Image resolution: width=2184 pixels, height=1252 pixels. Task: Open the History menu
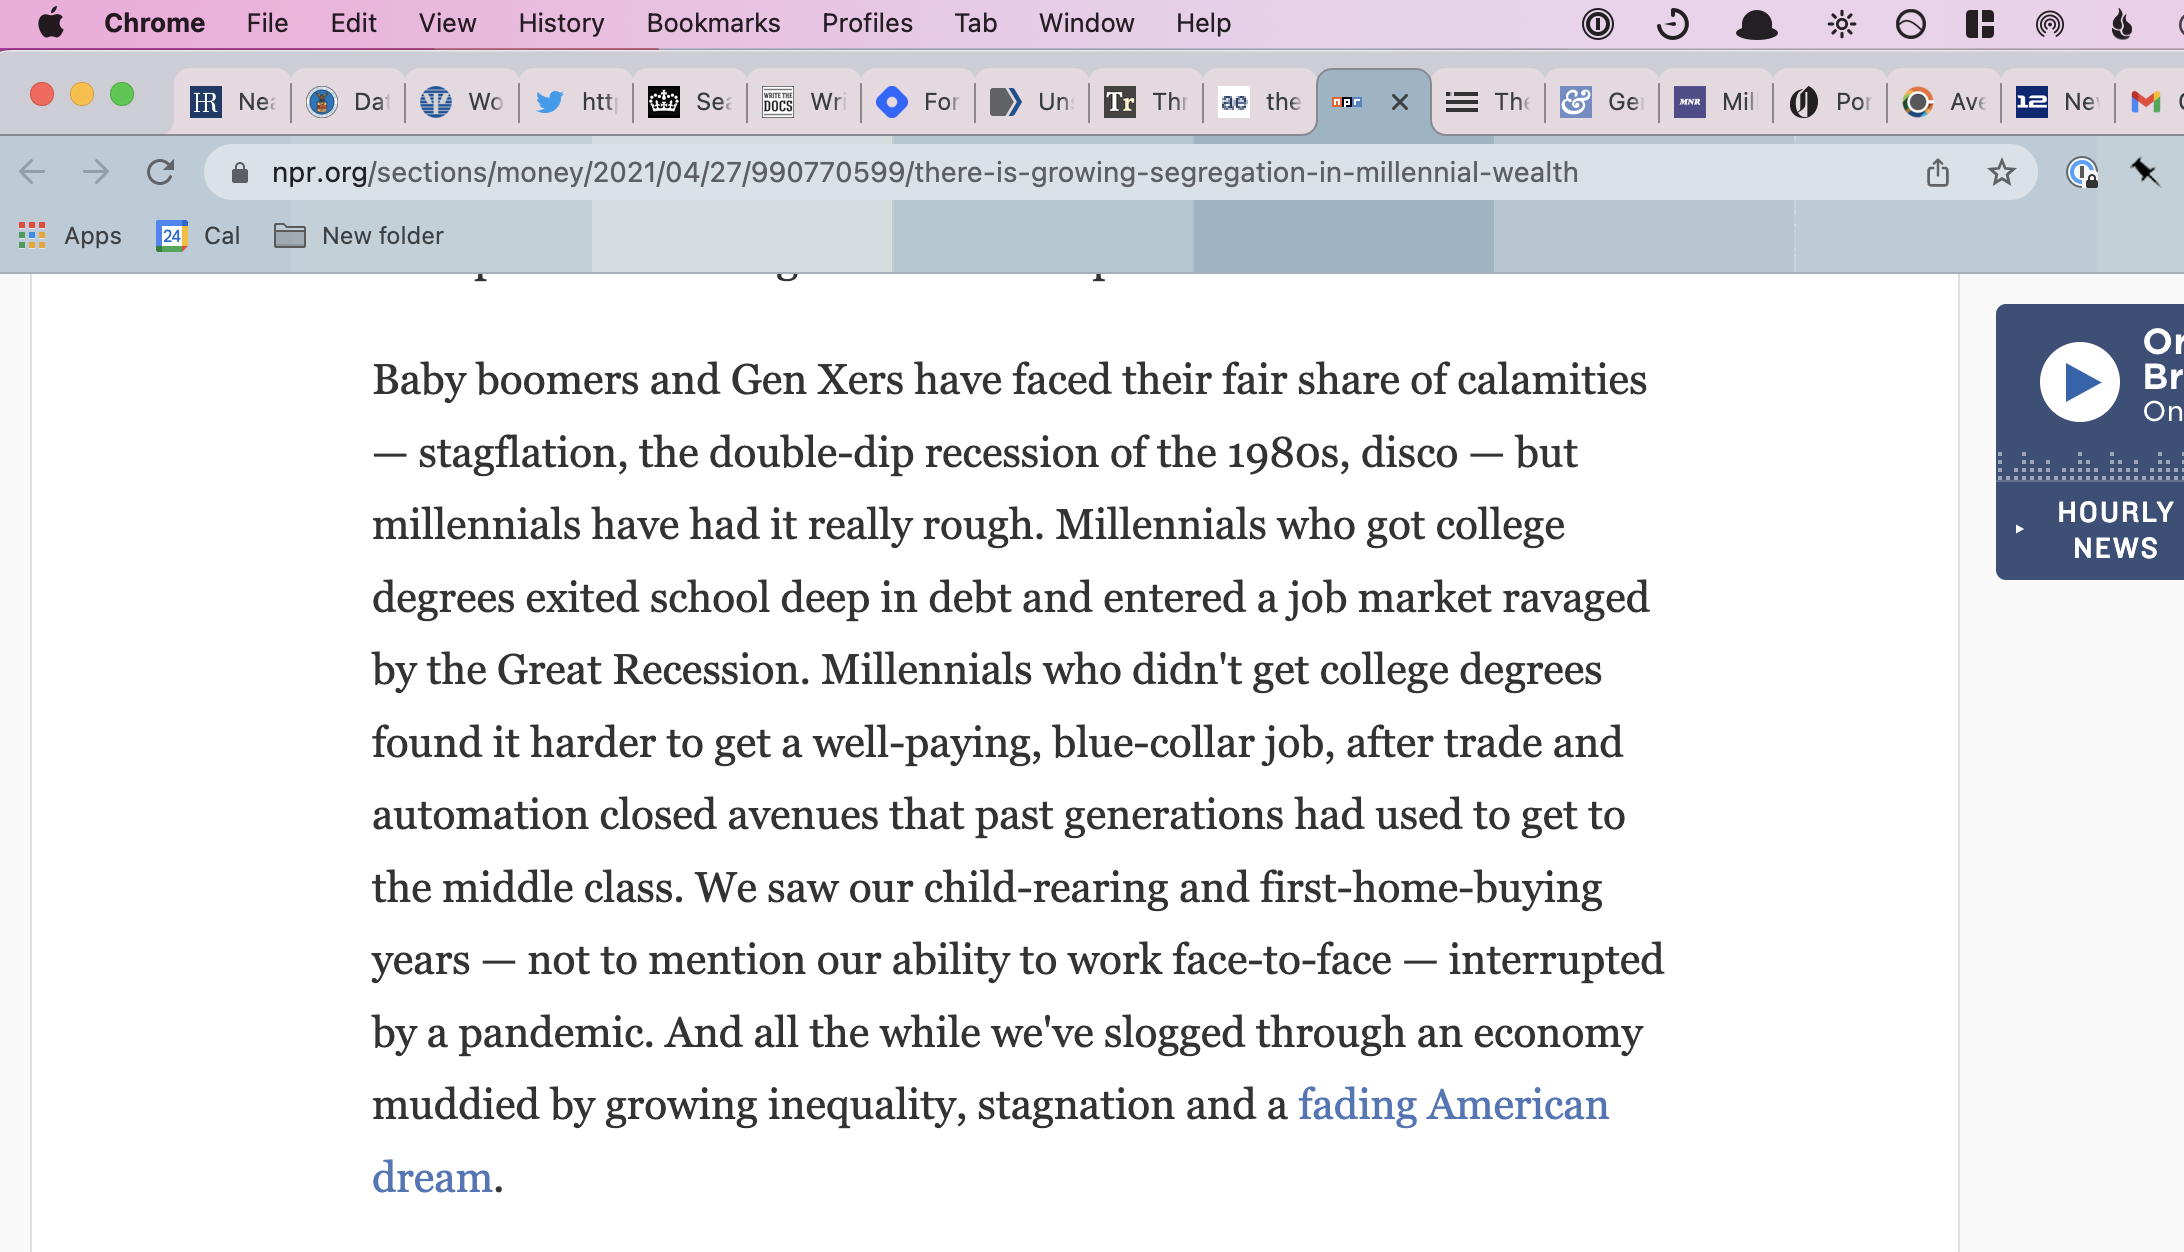tap(561, 23)
